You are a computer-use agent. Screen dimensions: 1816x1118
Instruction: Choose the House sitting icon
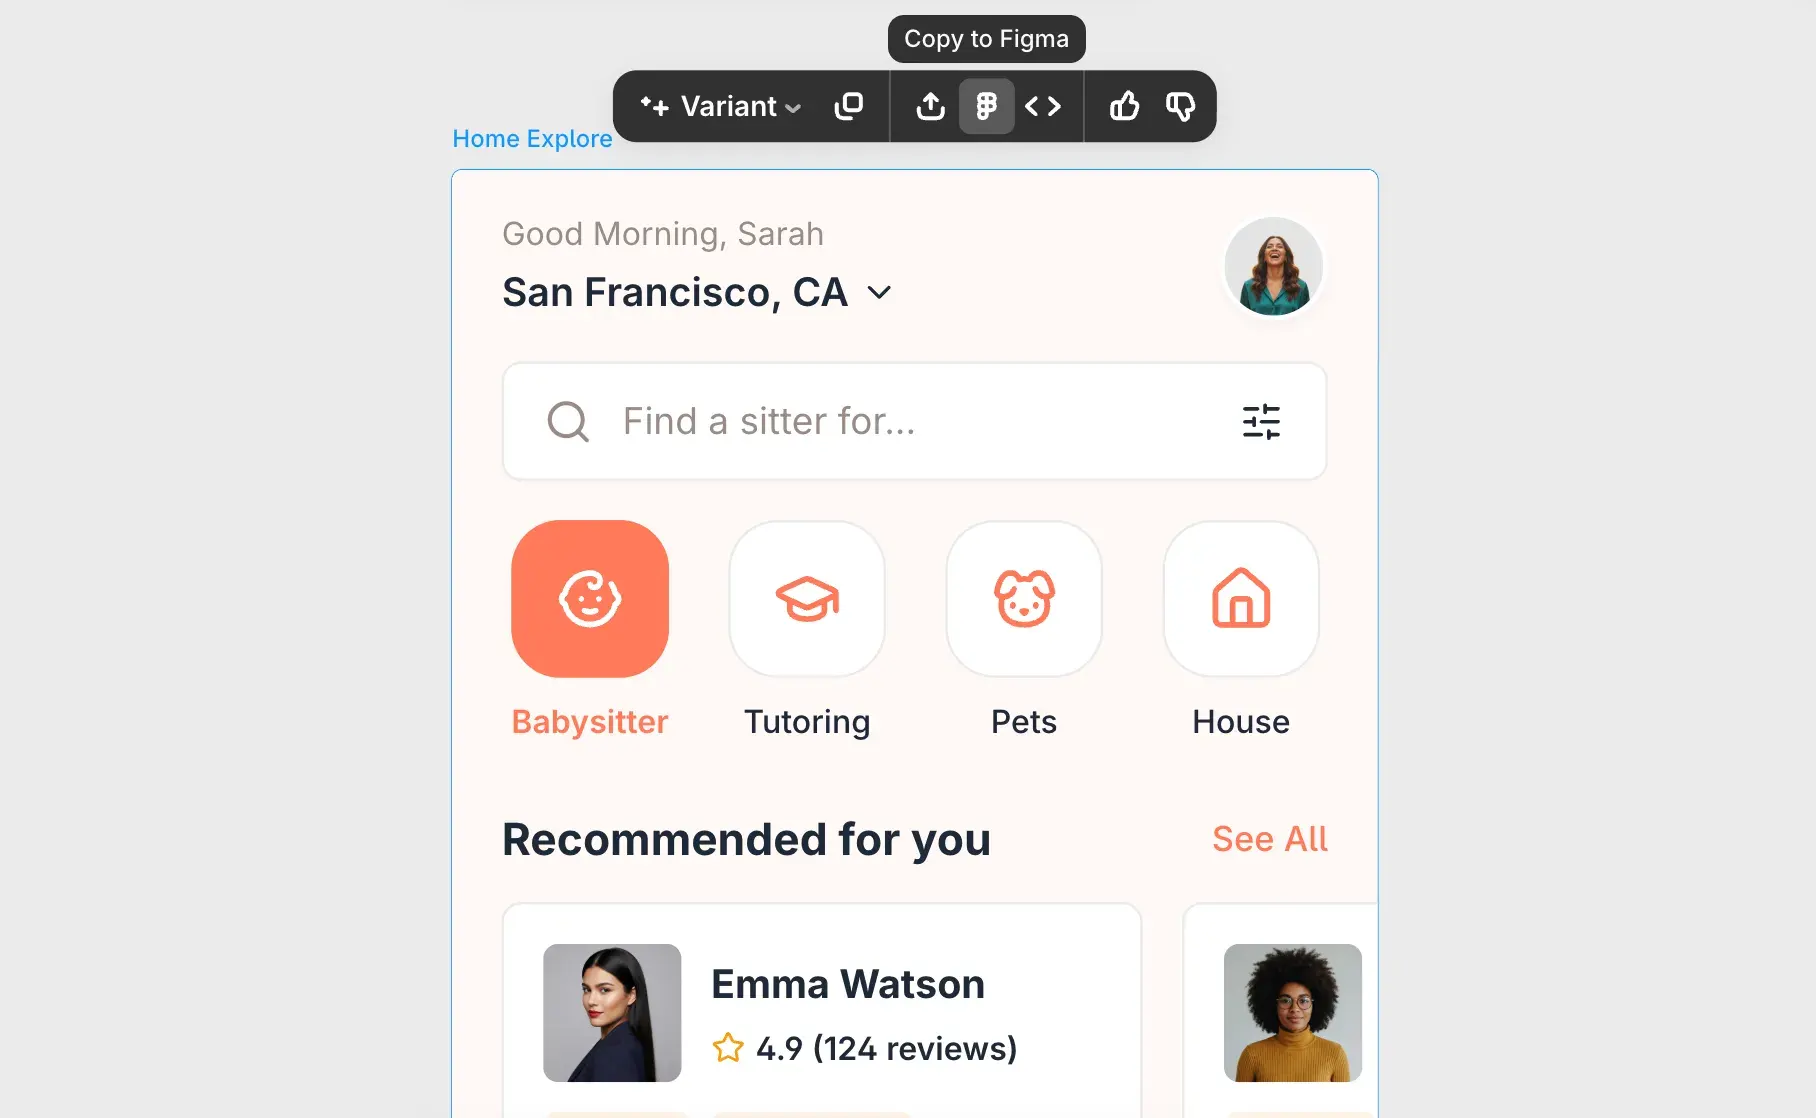[1240, 598]
